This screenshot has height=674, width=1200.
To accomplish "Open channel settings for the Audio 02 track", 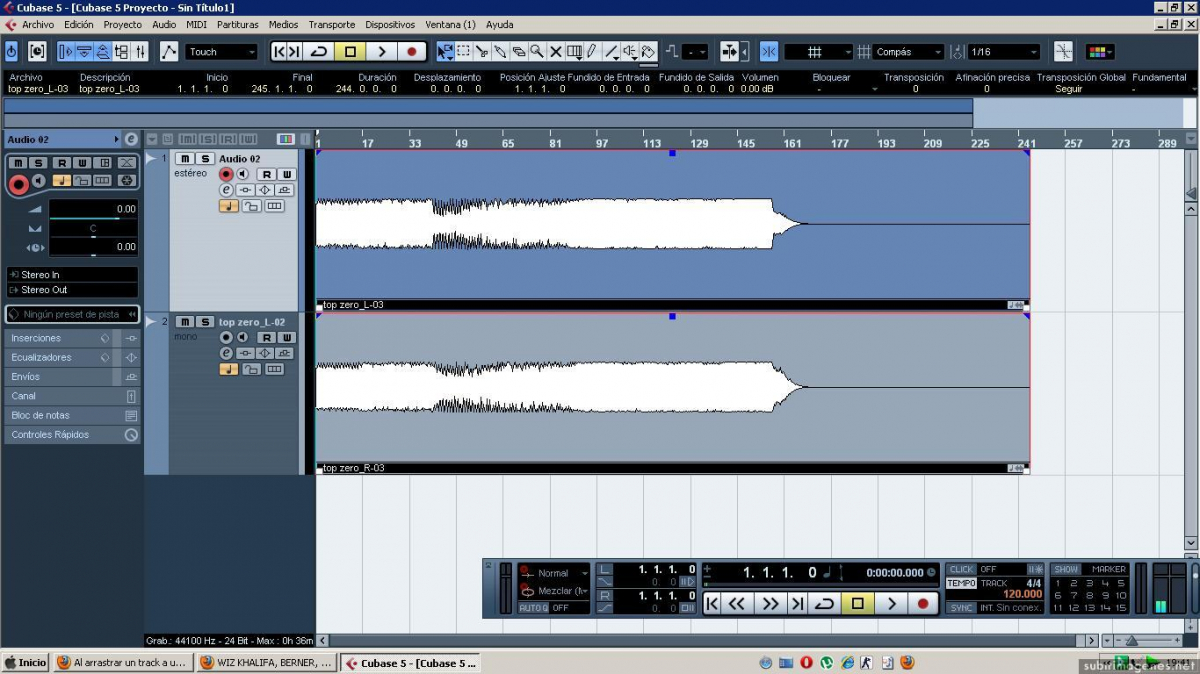I will [x=226, y=189].
